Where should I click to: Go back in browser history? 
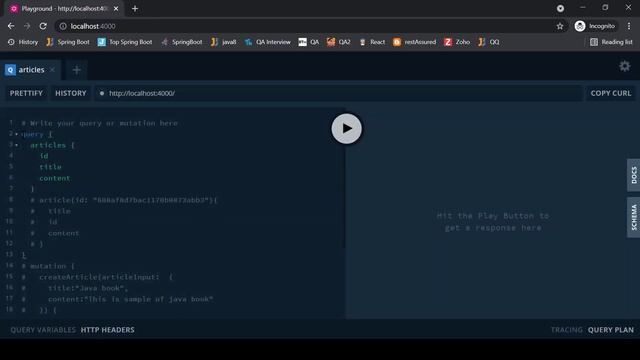click(x=11, y=26)
